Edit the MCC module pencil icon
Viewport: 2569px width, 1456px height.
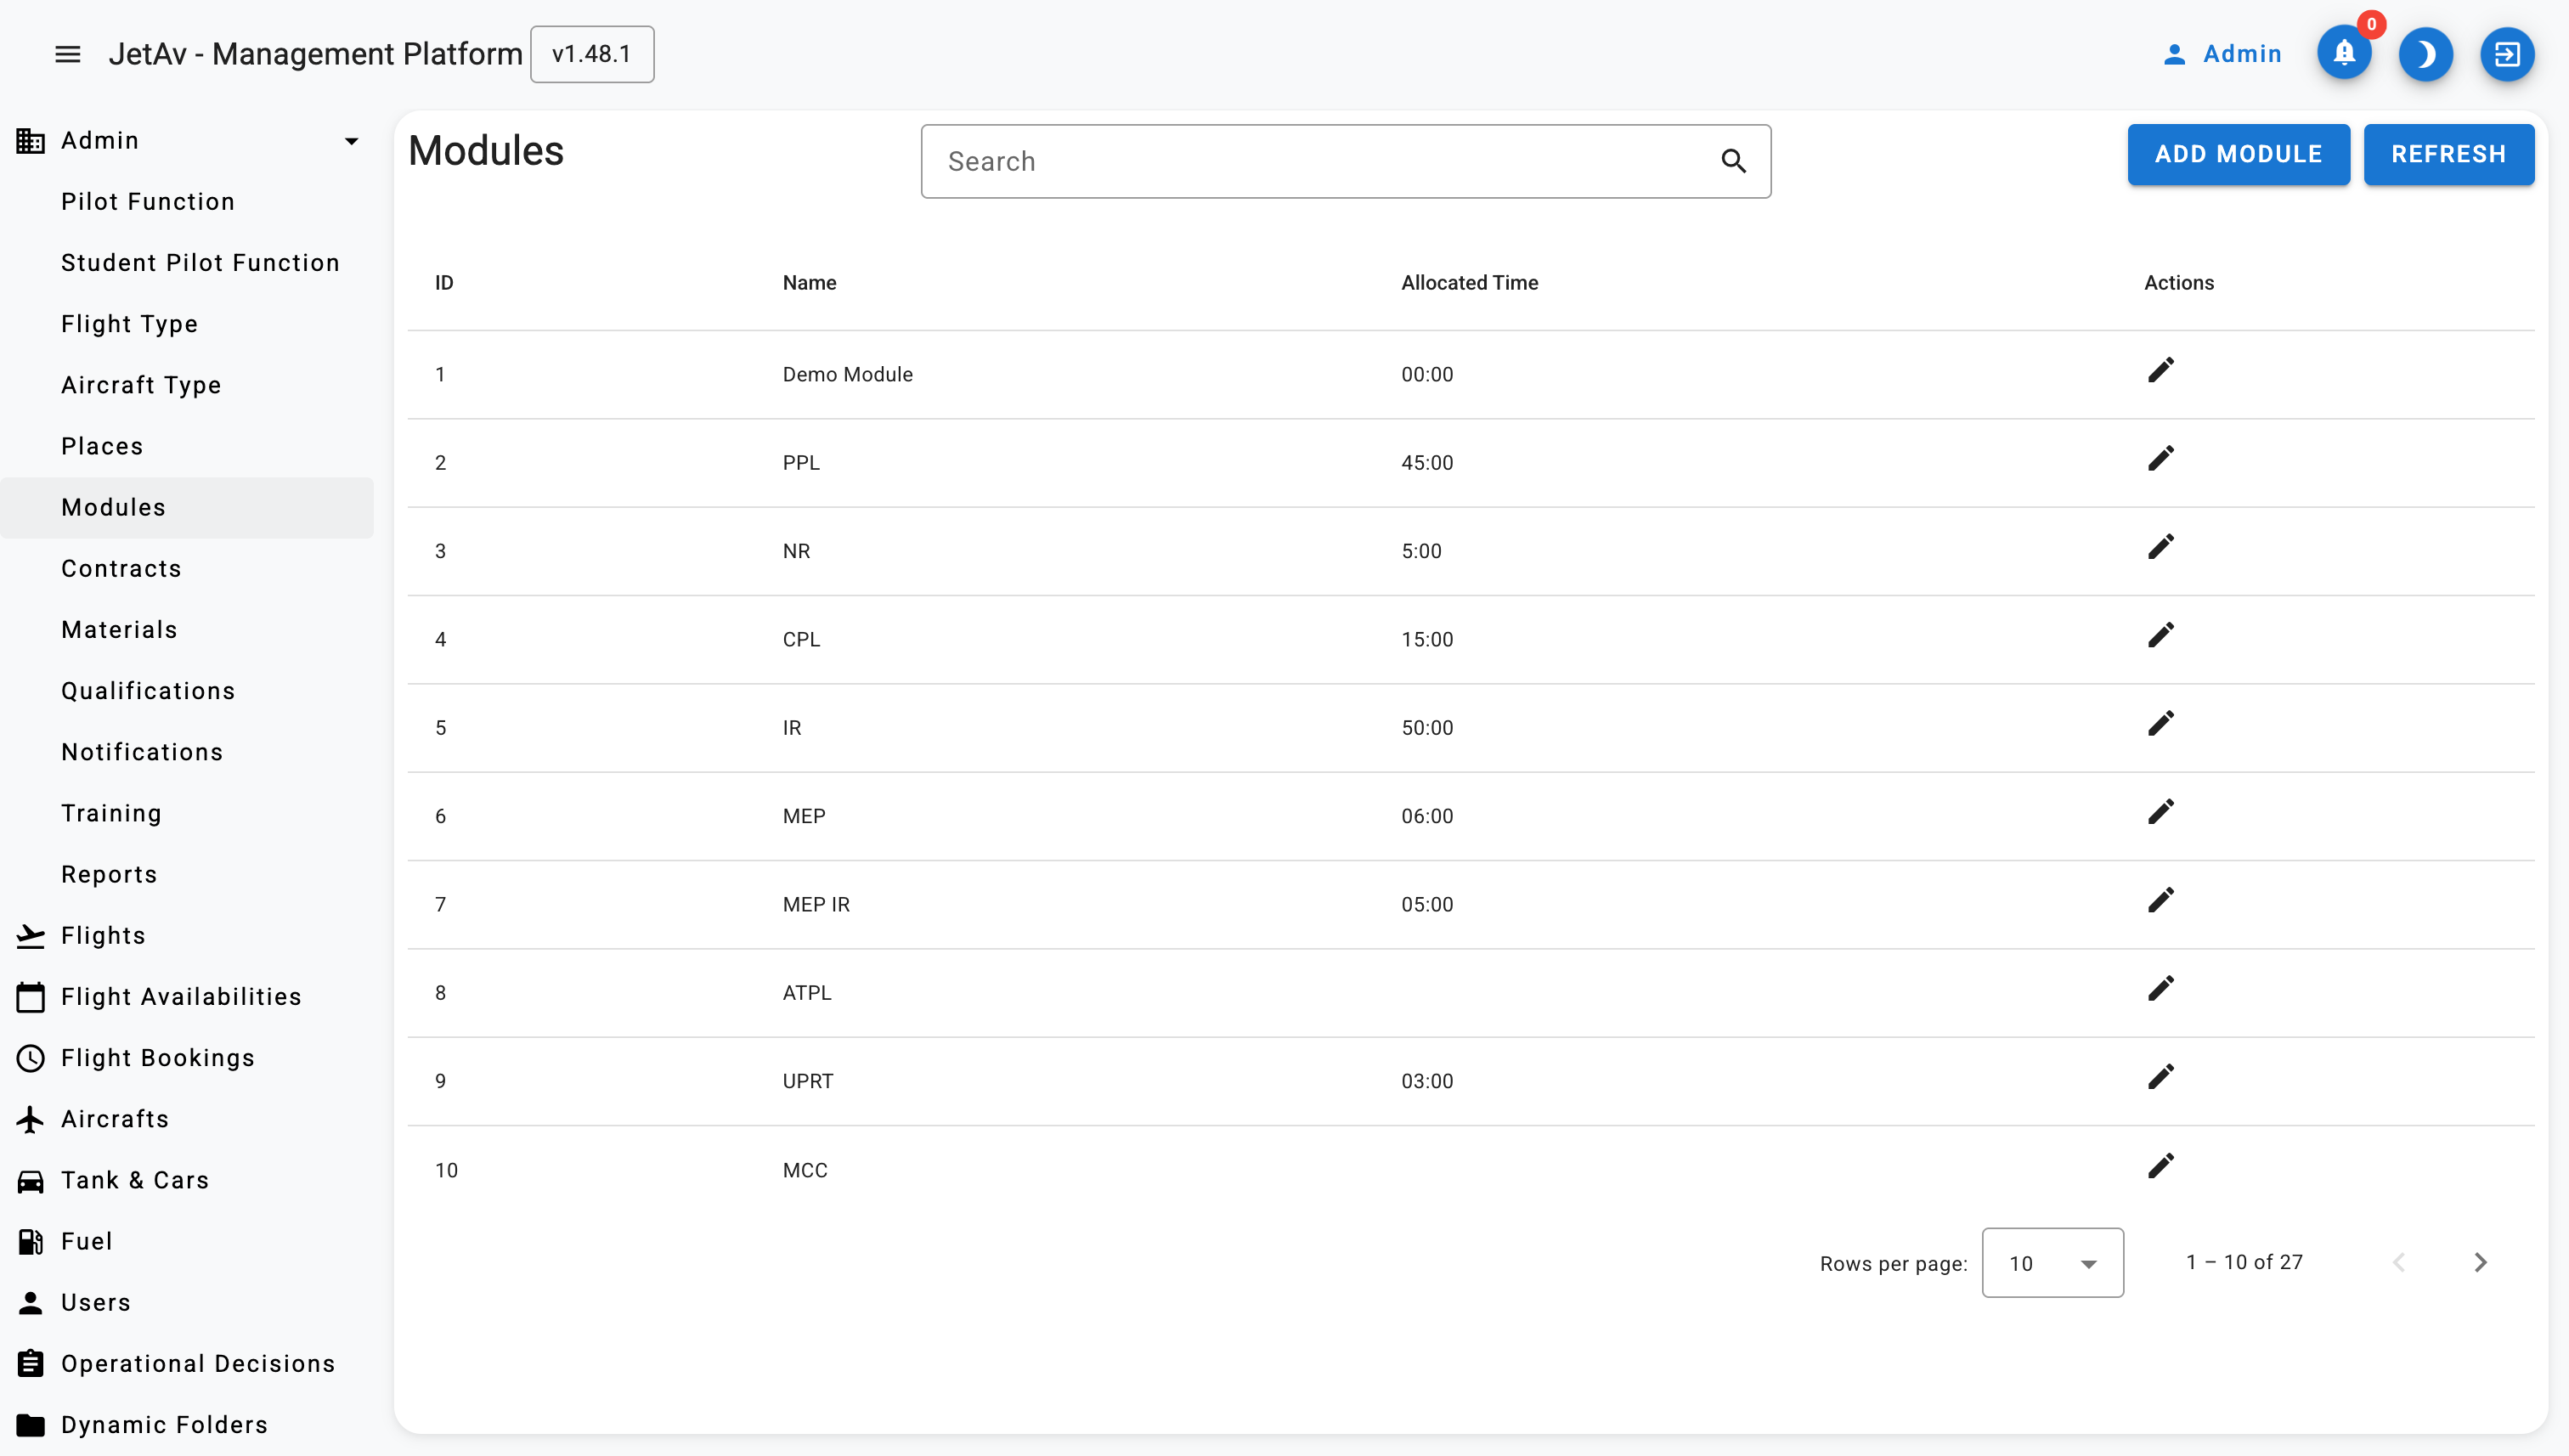[2160, 1166]
